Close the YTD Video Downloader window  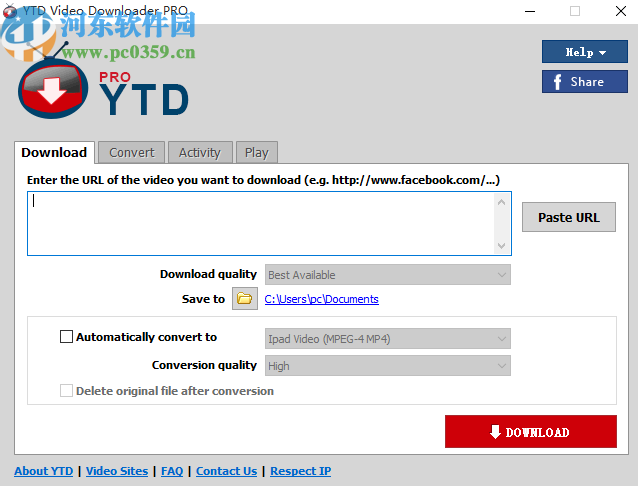point(621,11)
